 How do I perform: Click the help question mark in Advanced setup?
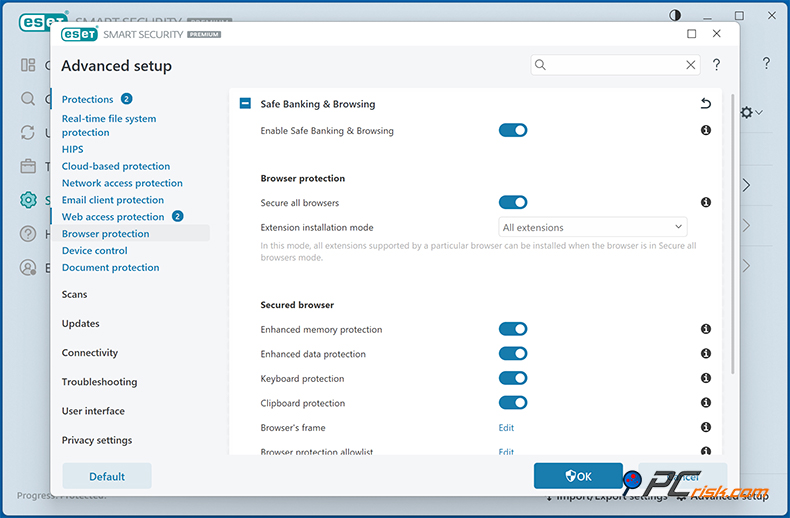point(717,65)
